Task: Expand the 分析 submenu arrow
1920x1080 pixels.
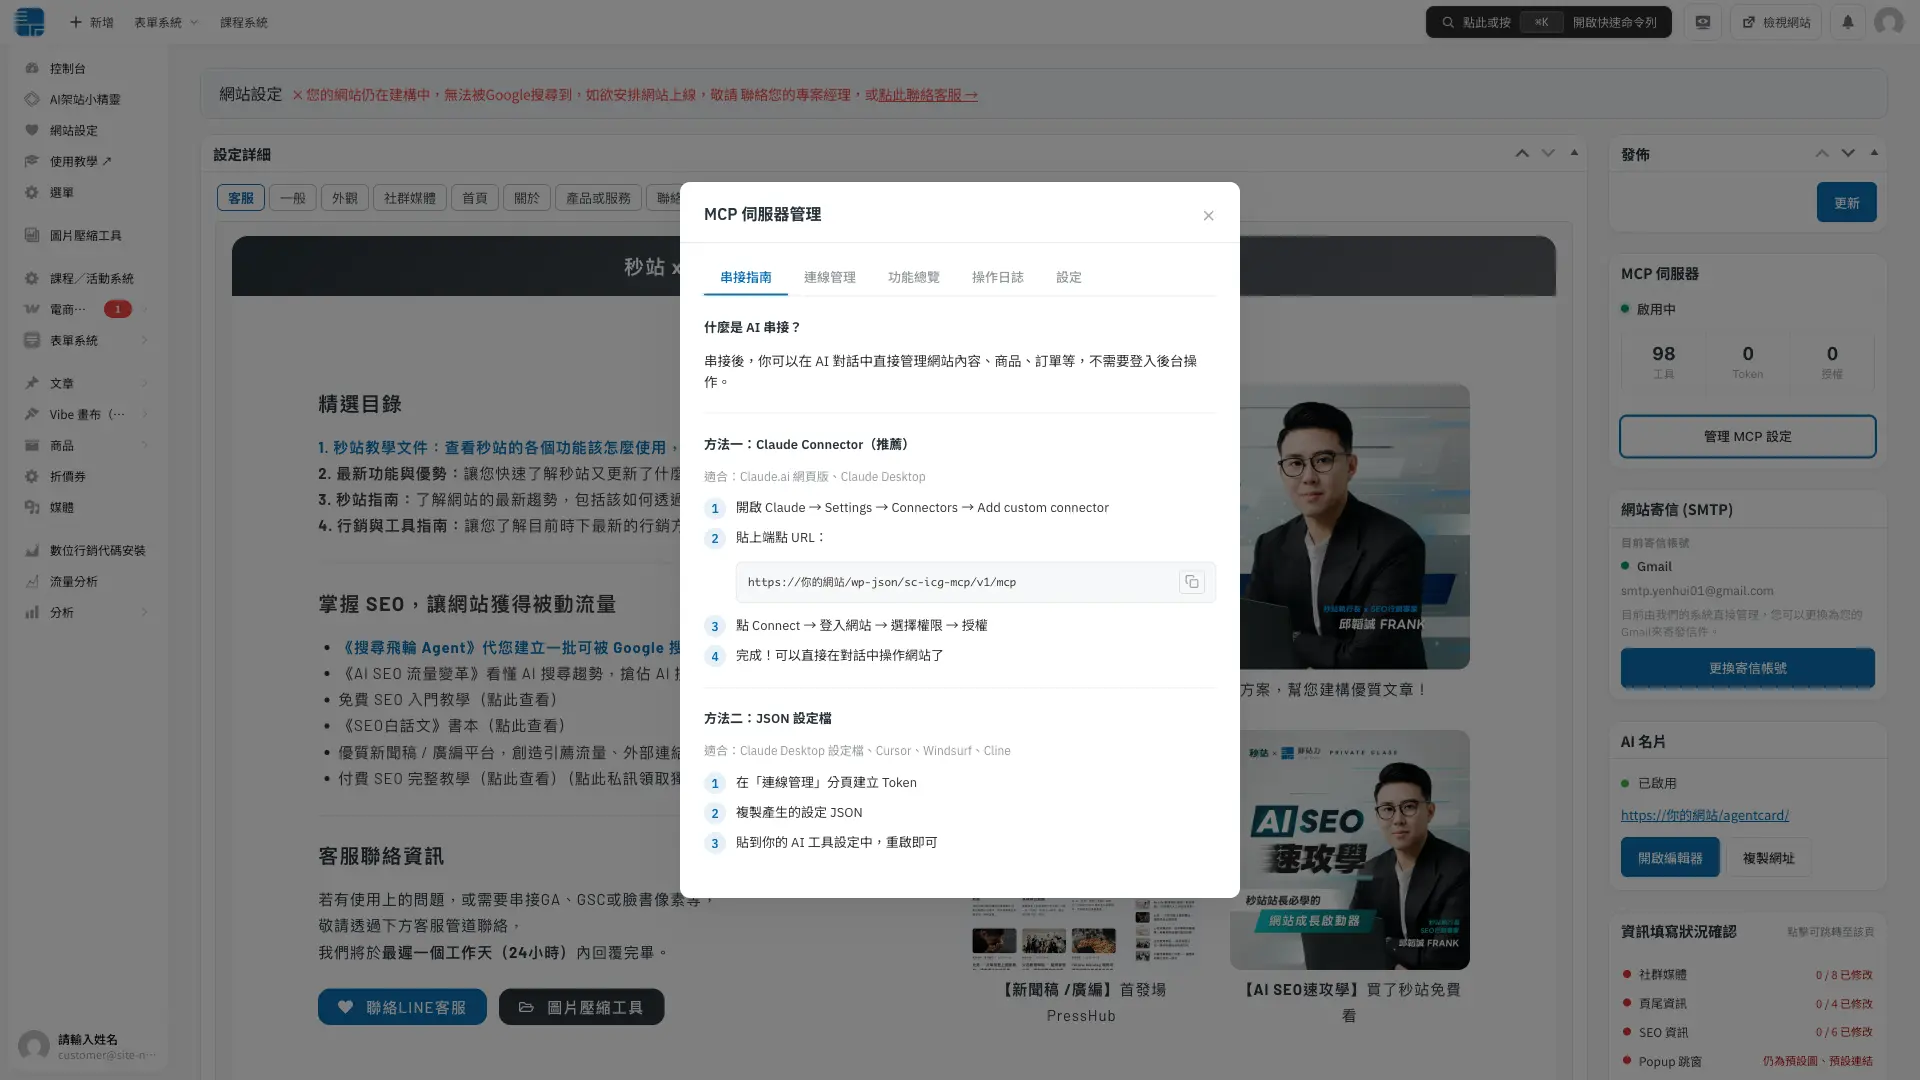Action: click(145, 612)
